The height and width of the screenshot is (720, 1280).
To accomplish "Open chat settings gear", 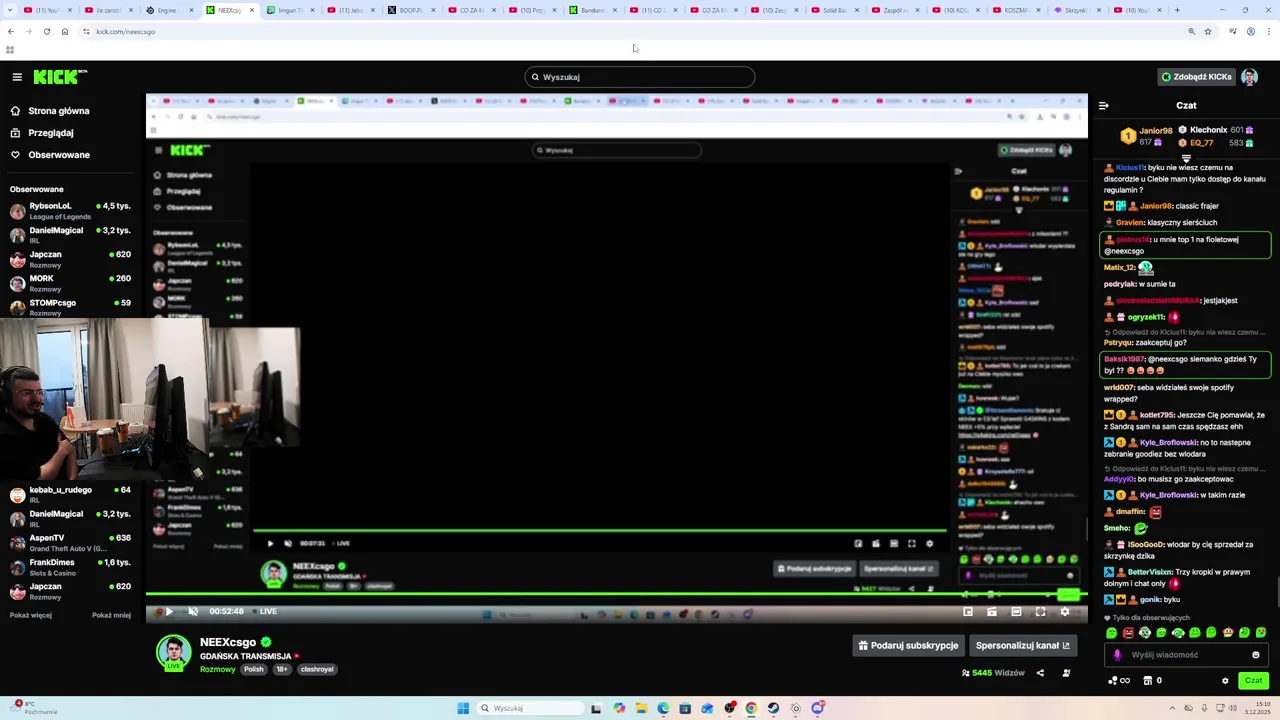I will (1225, 681).
